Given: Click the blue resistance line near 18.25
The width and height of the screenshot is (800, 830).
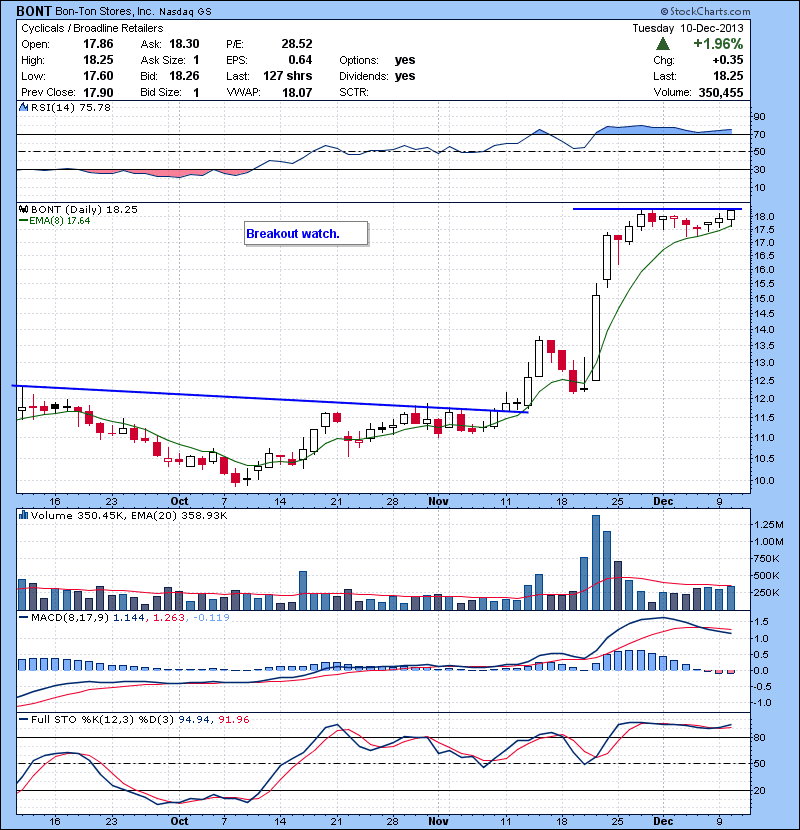Looking at the screenshot, I should (x=657, y=209).
